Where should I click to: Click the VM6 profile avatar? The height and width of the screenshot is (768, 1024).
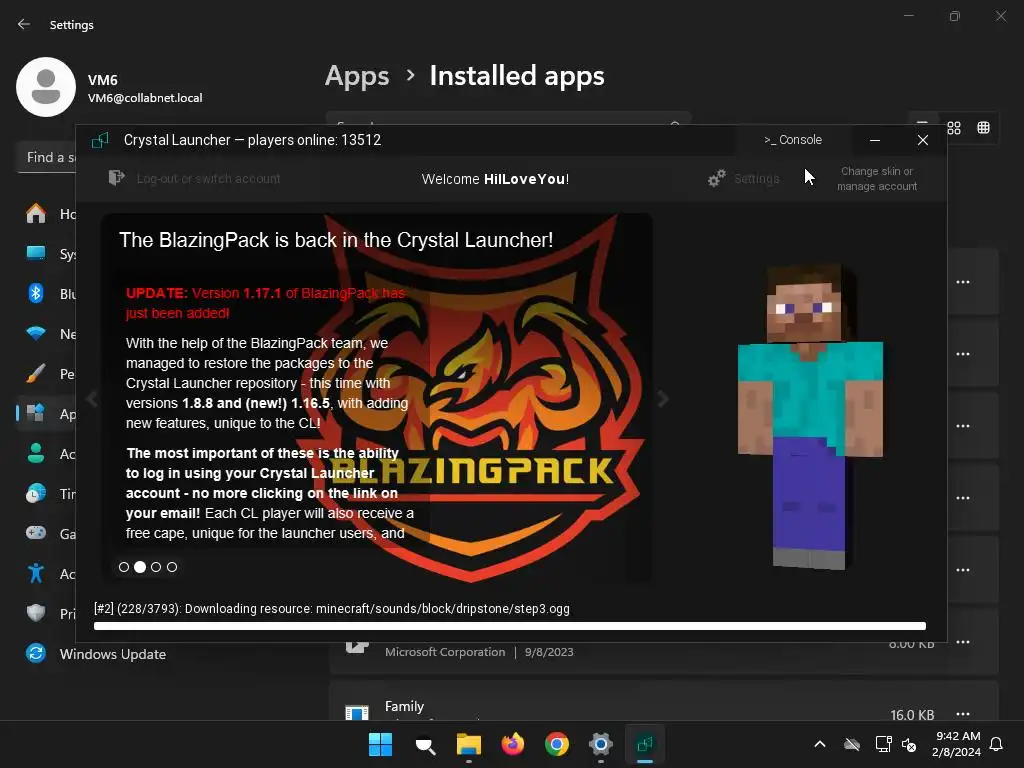click(x=46, y=87)
